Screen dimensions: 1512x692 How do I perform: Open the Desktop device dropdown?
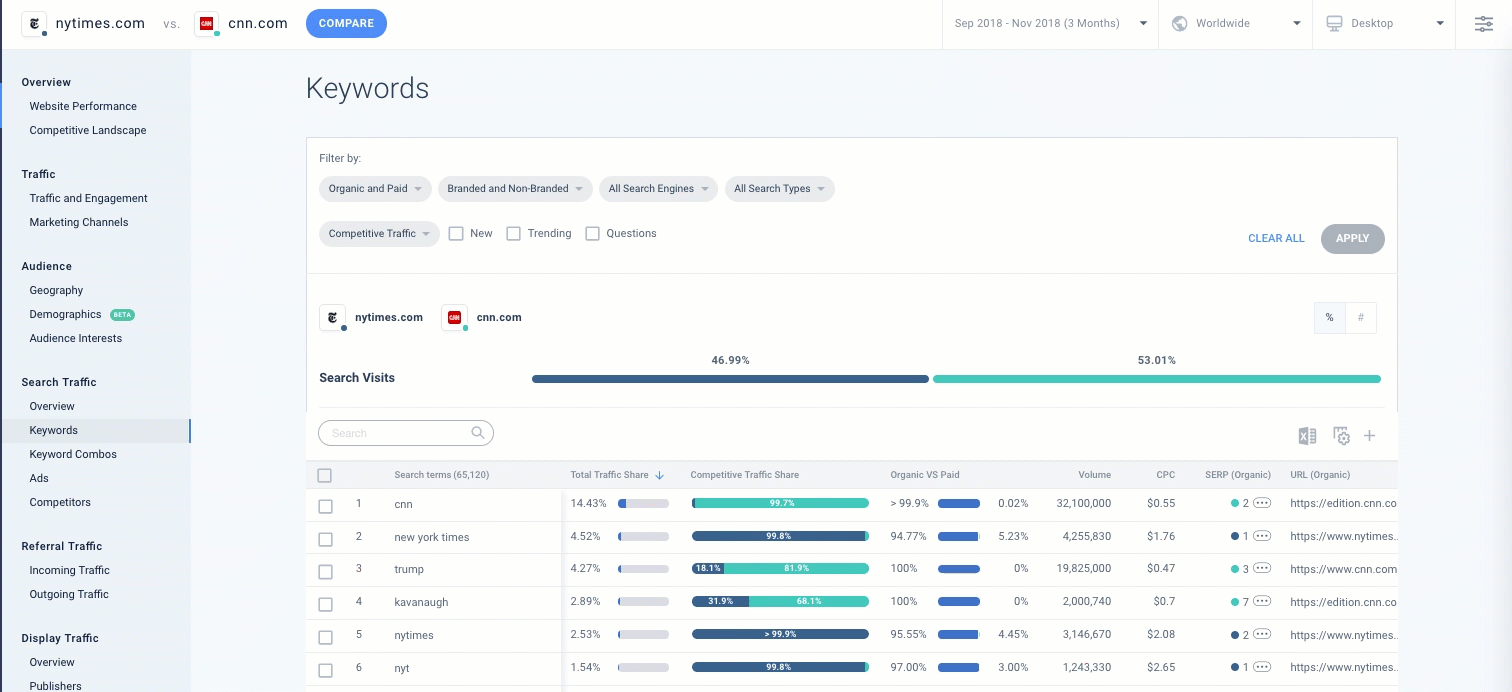coord(1386,23)
